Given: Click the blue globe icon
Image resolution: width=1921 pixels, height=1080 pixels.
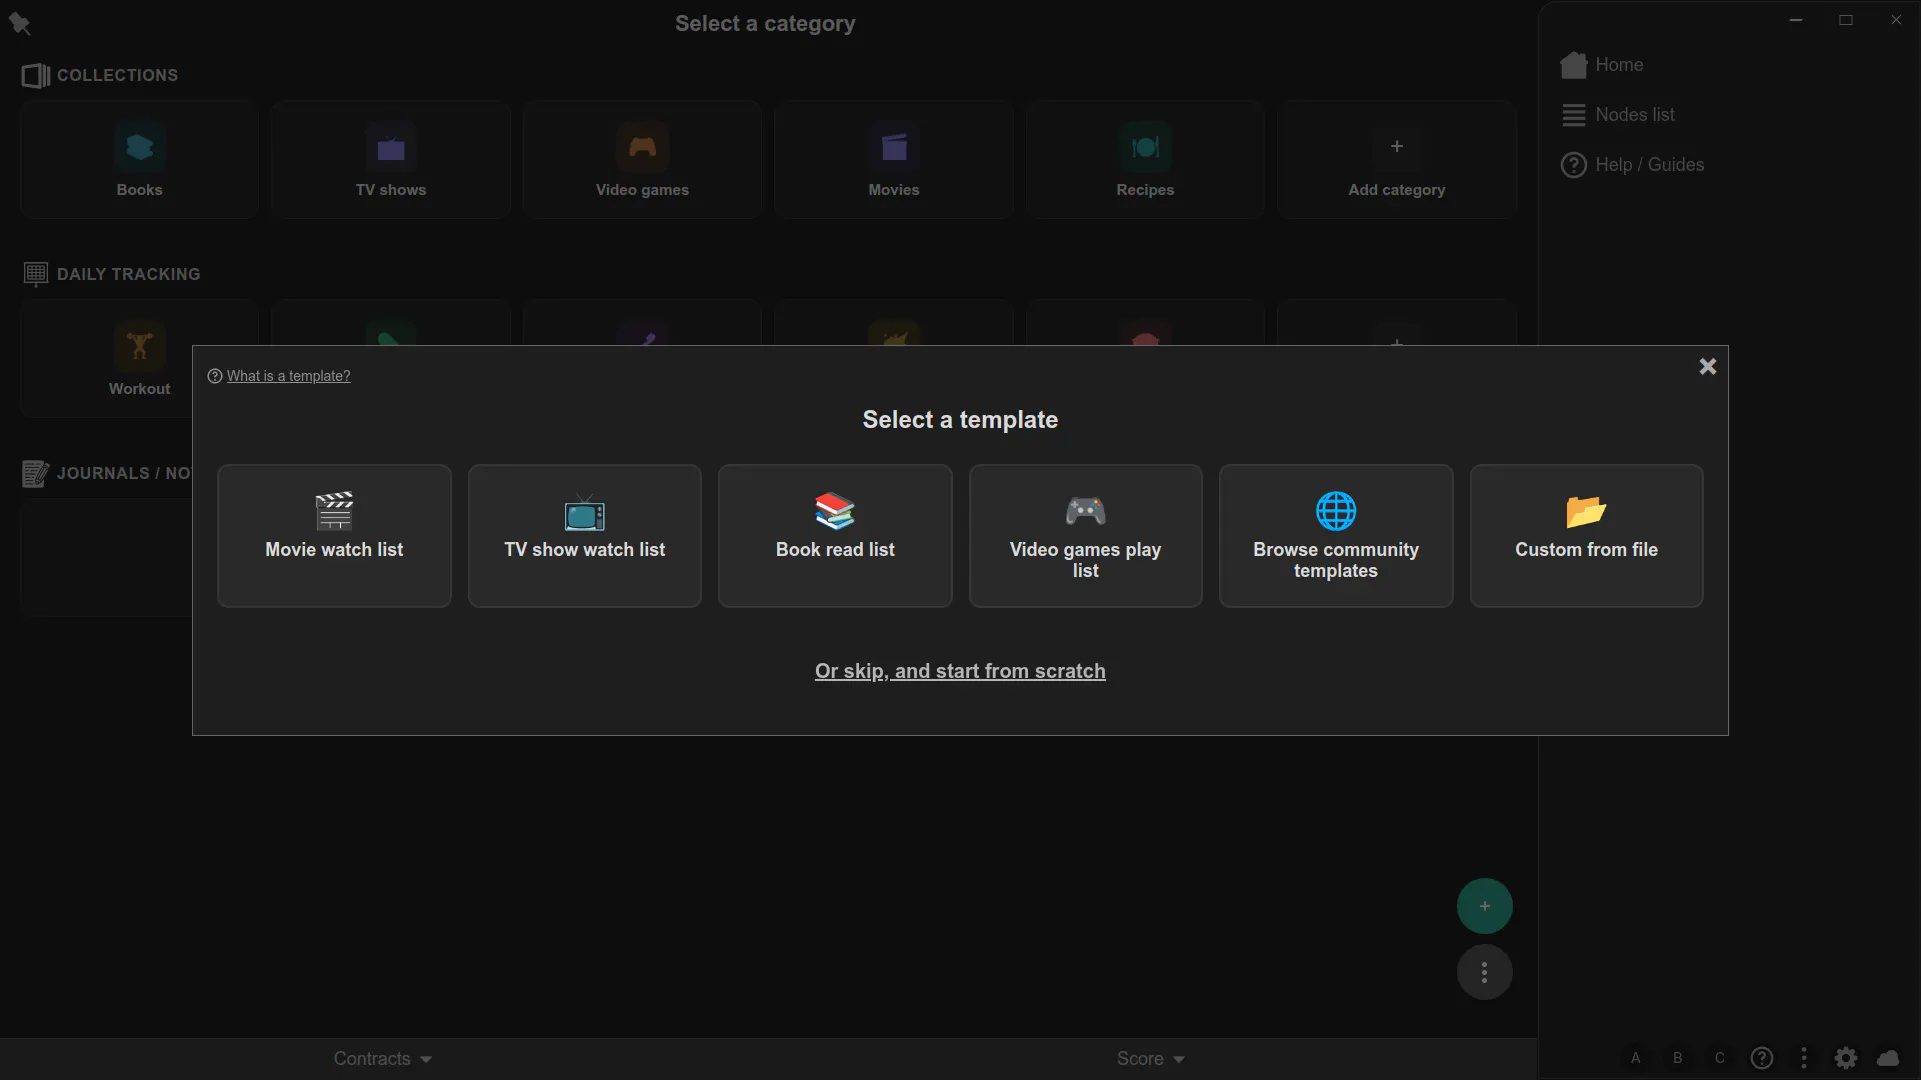Looking at the screenshot, I should point(1336,511).
